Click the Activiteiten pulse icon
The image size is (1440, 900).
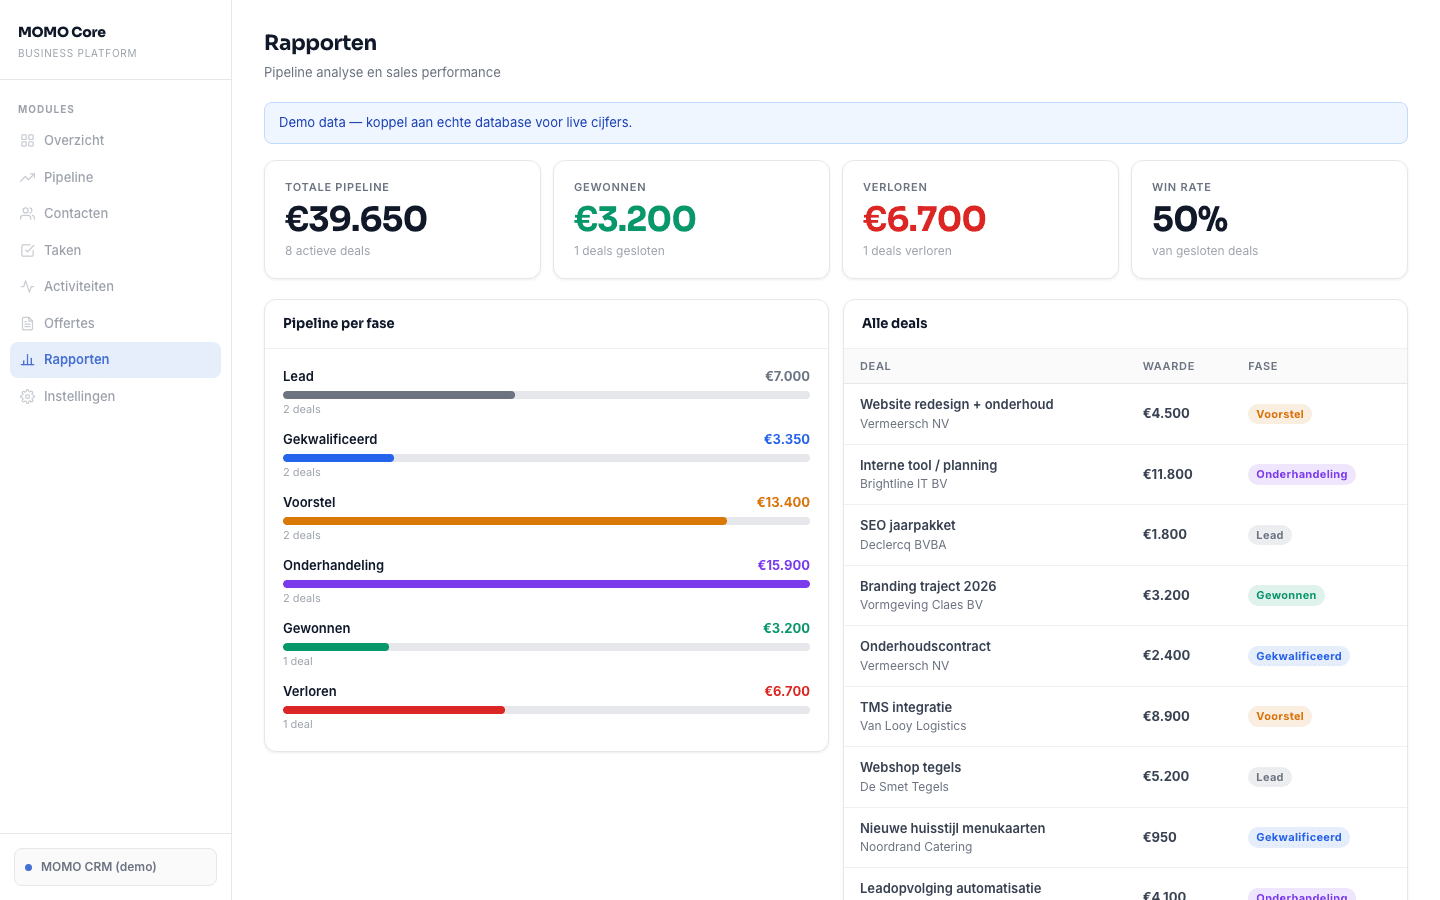[x=26, y=286]
